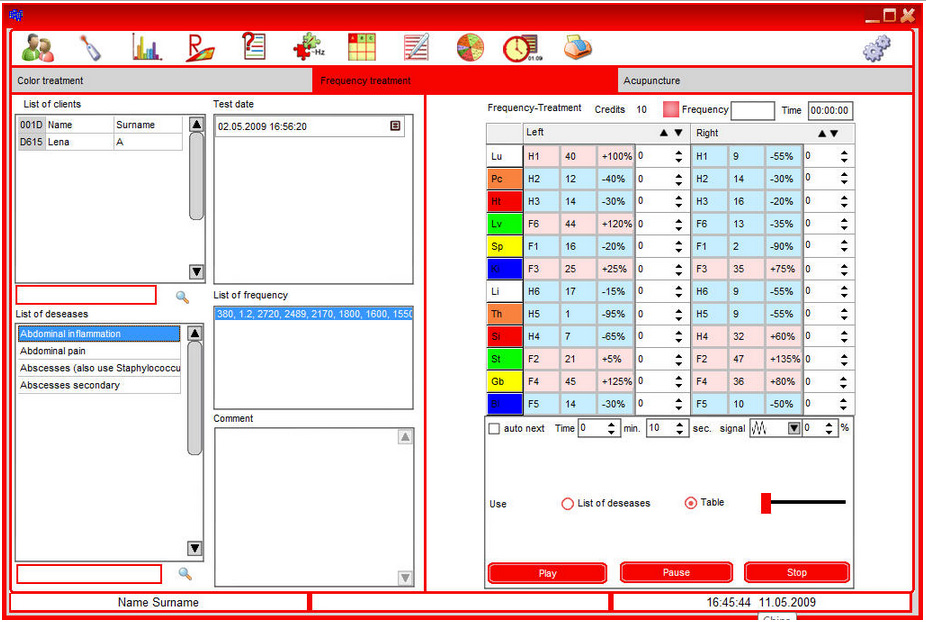Viewport: 926px width, 622px height.
Task: Open the pie chart icon
Action: tap(470, 47)
